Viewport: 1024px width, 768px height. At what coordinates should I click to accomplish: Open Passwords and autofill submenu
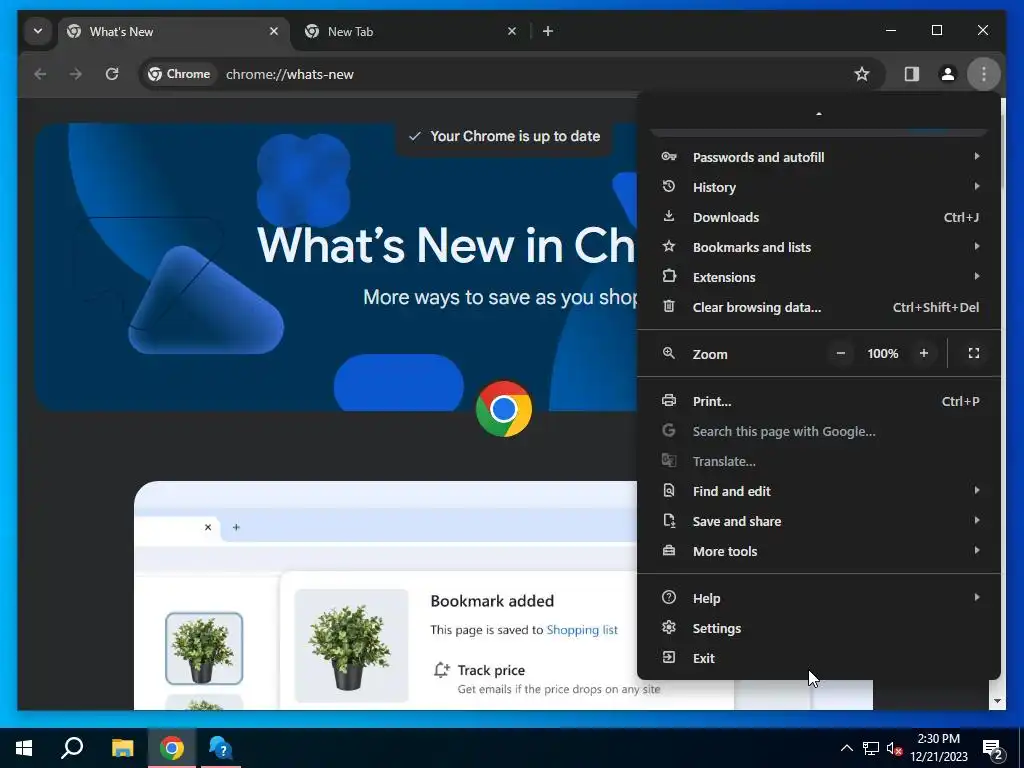point(819,157)
